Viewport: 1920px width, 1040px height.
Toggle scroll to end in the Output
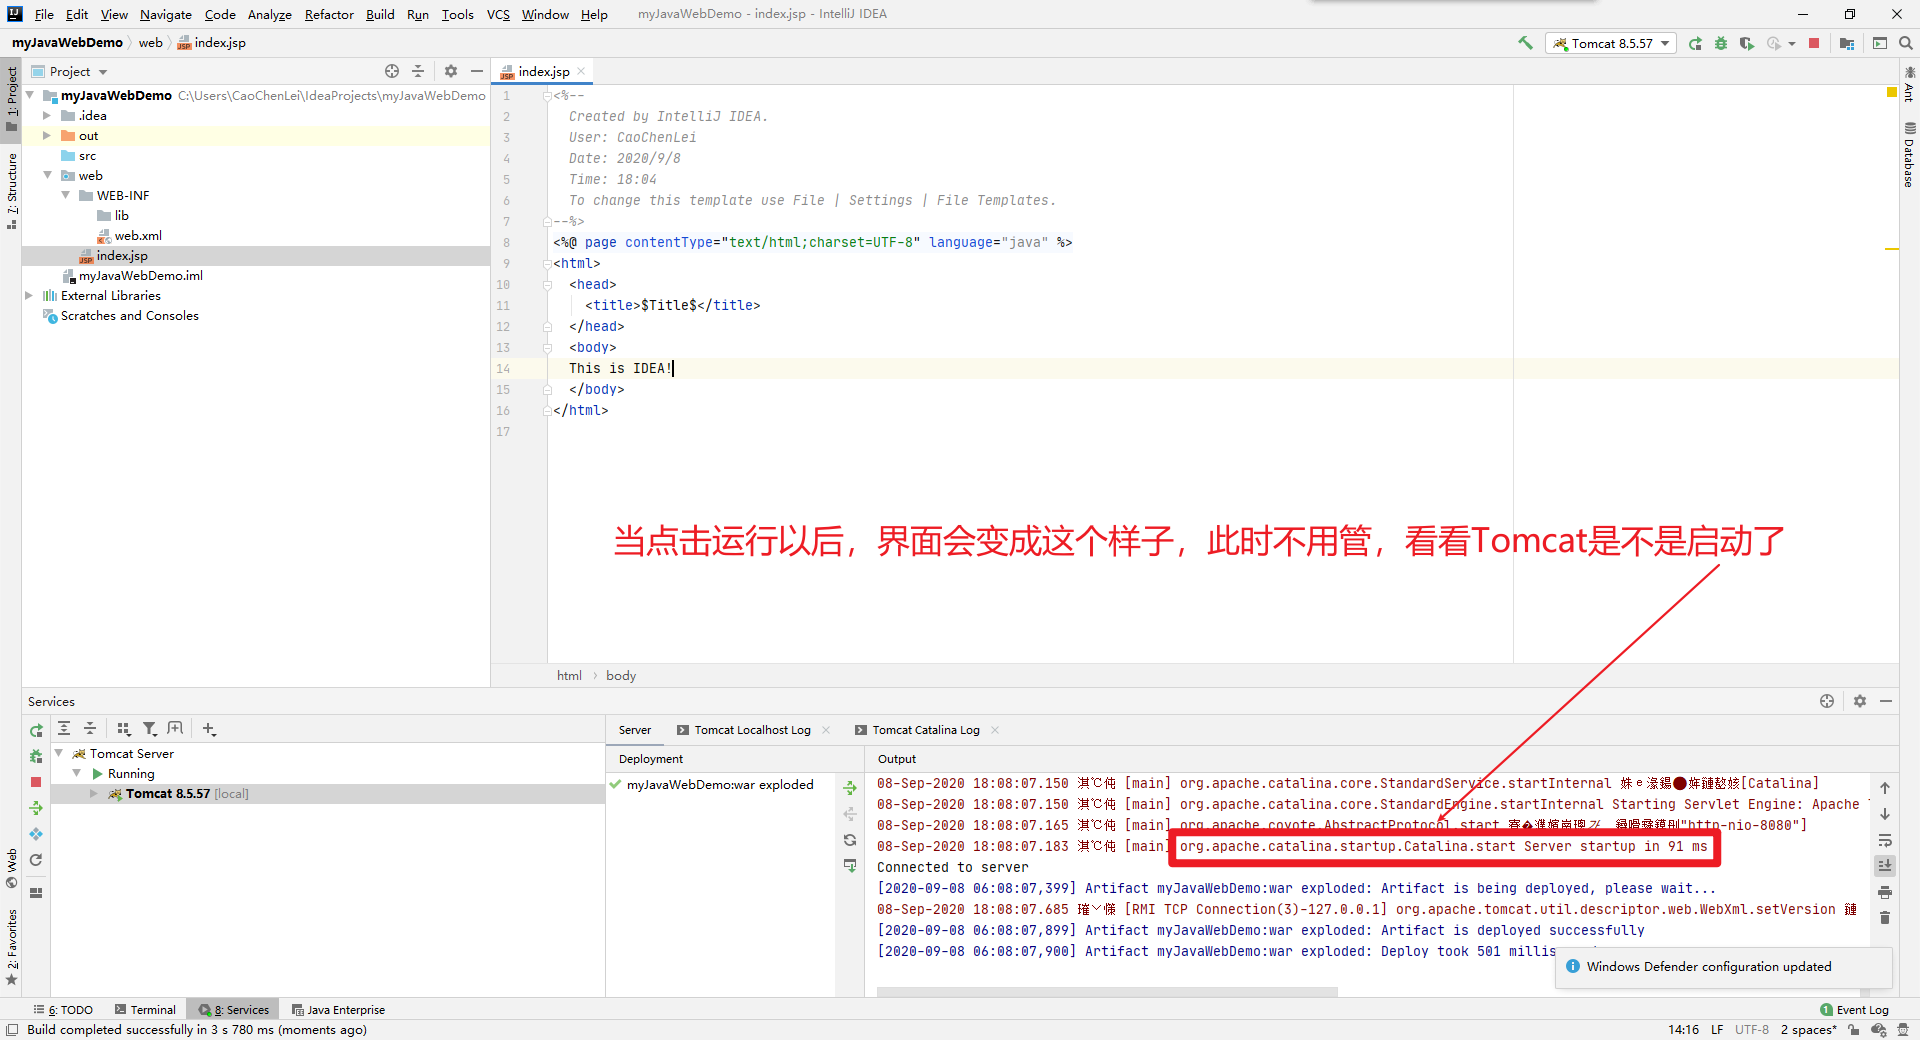[1885, 866]
